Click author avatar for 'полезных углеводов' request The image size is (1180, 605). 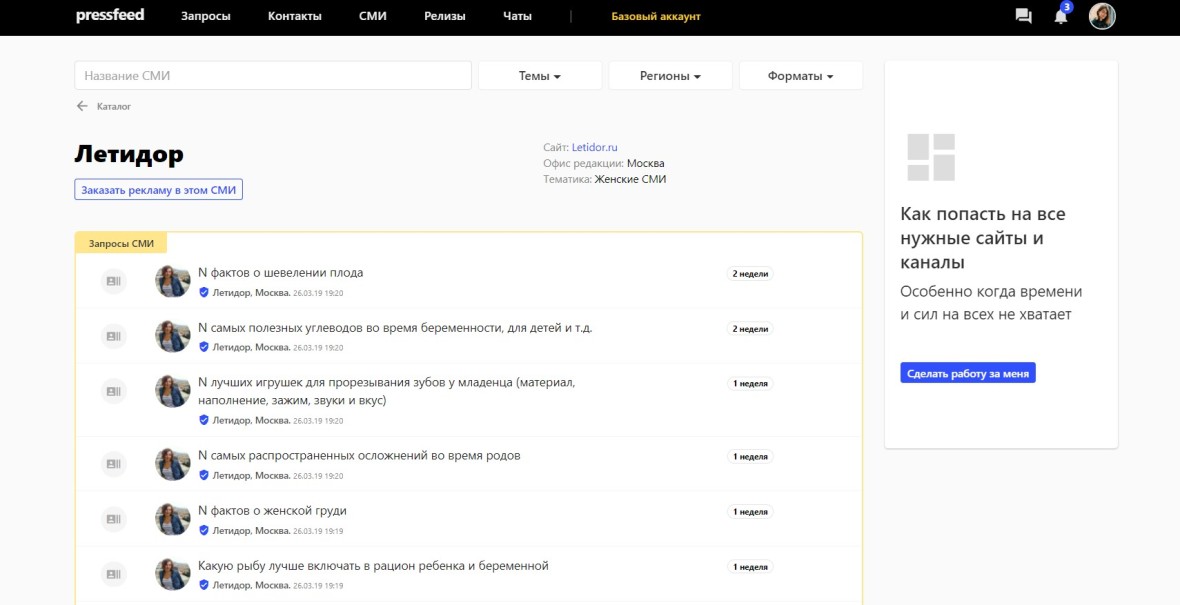tap(173, 336)
